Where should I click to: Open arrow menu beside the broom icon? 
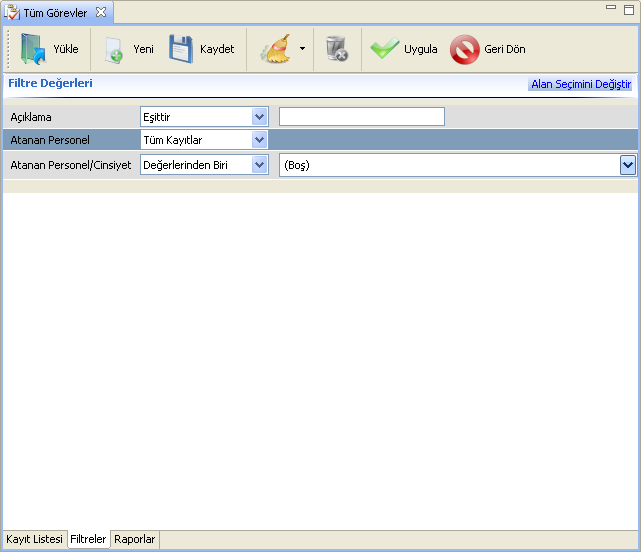(x=302, y=49)
